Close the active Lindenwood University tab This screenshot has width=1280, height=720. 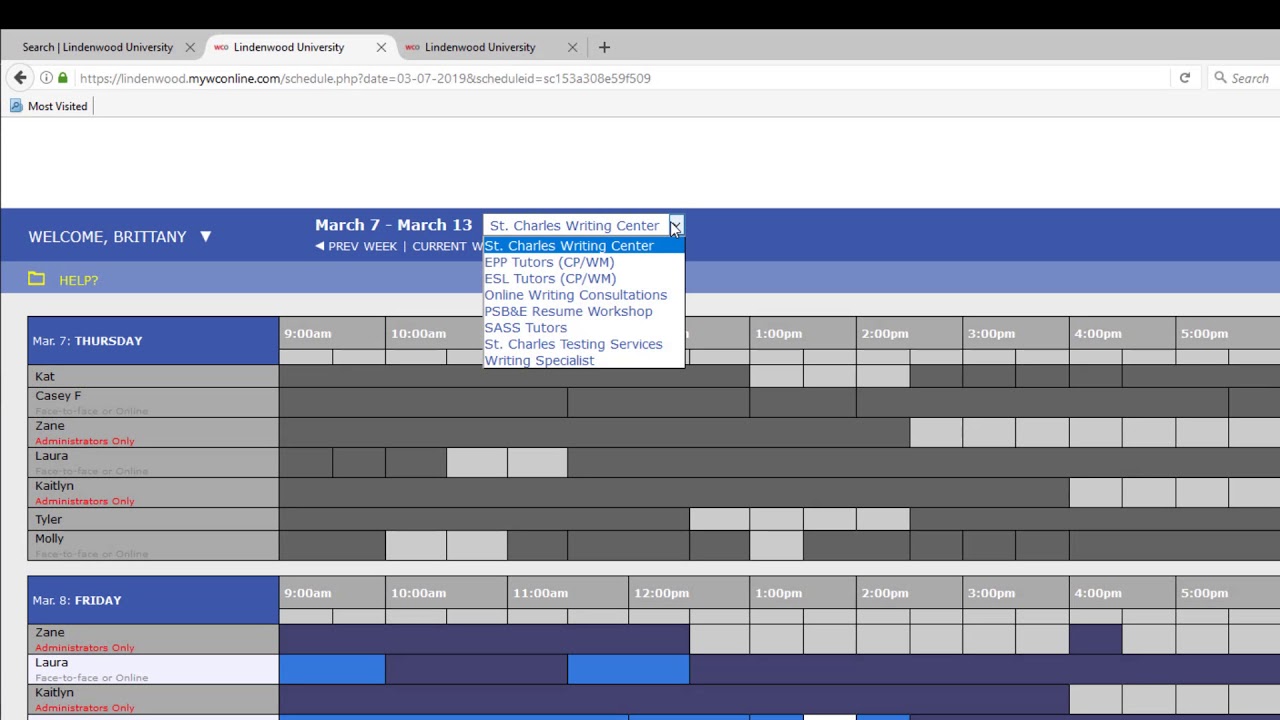[381, 47]
